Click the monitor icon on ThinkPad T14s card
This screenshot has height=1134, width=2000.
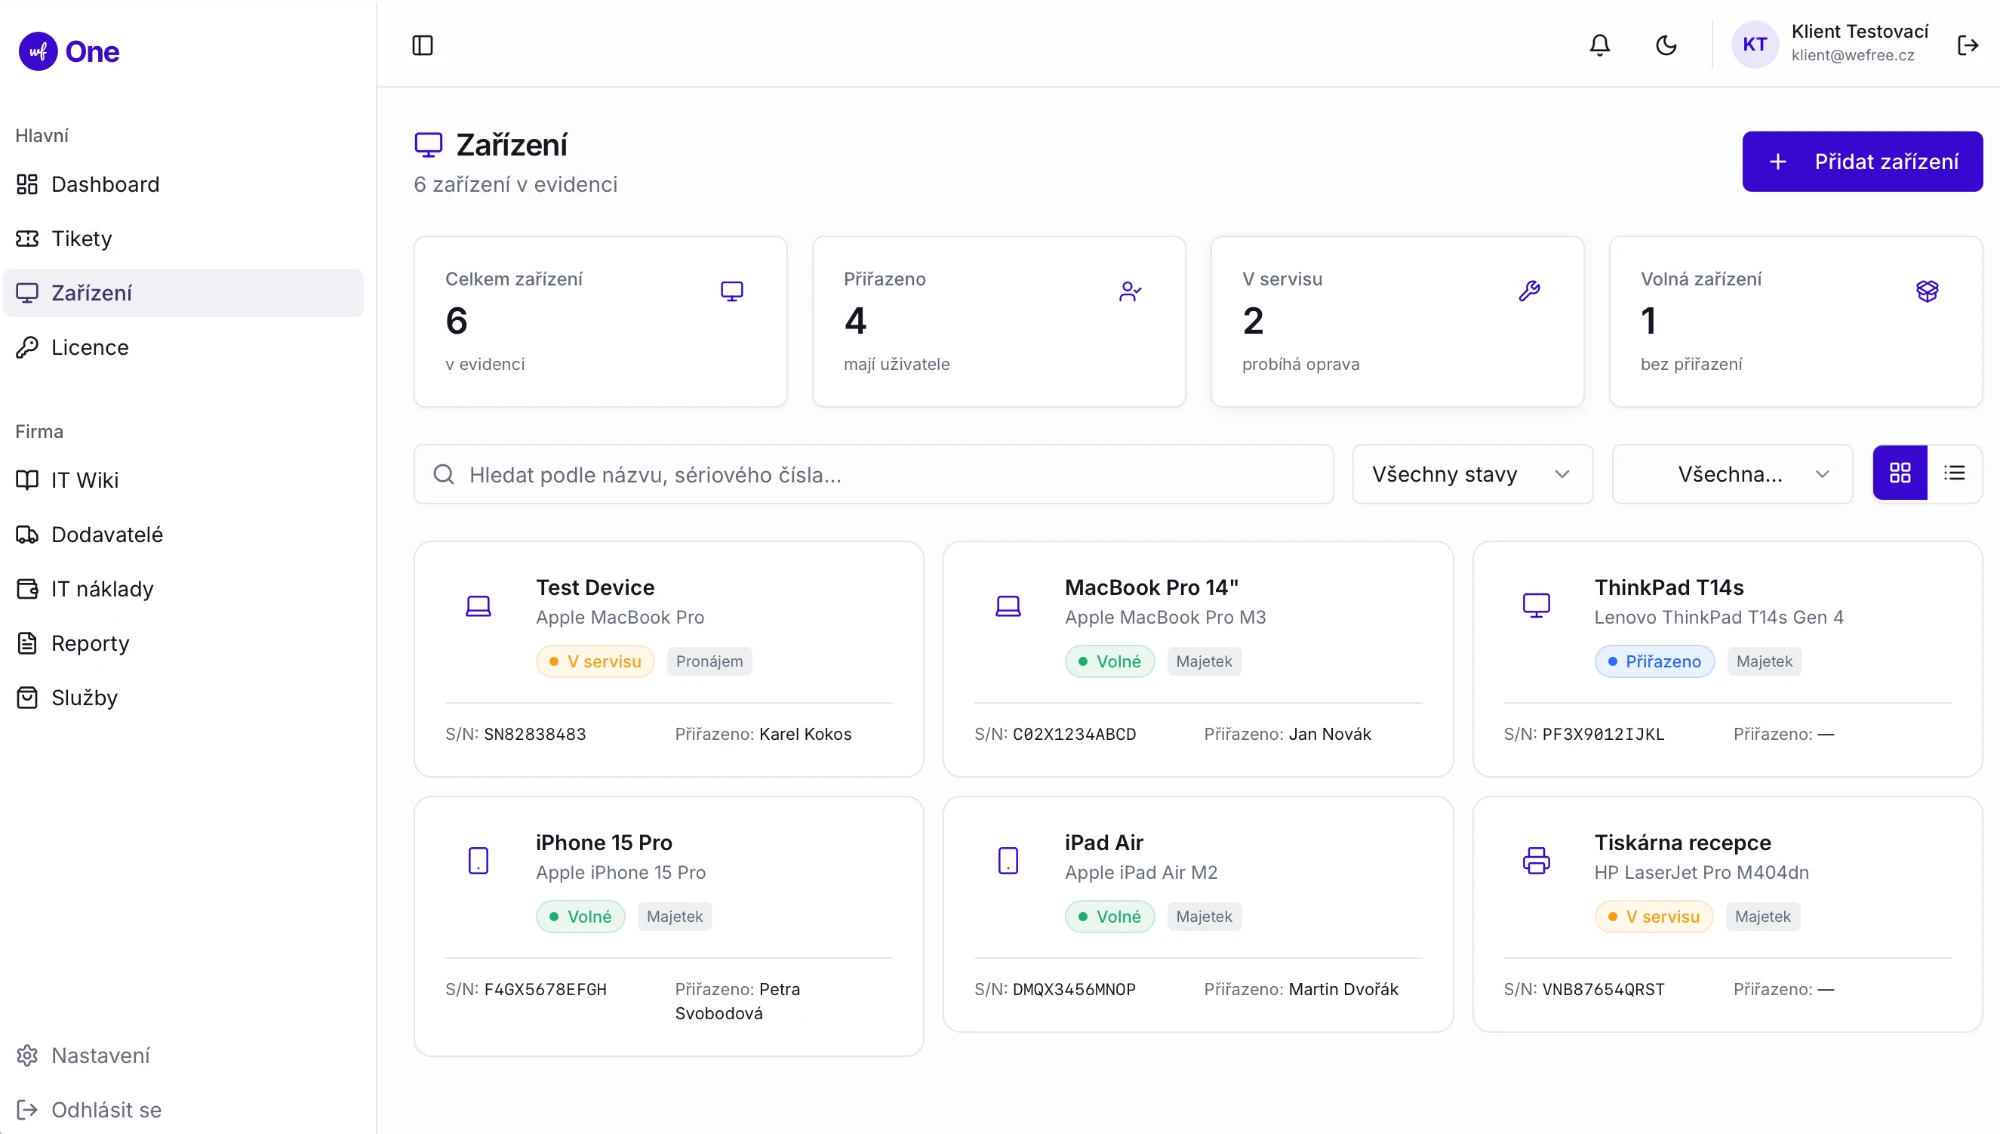click(x=1536, y=606)
